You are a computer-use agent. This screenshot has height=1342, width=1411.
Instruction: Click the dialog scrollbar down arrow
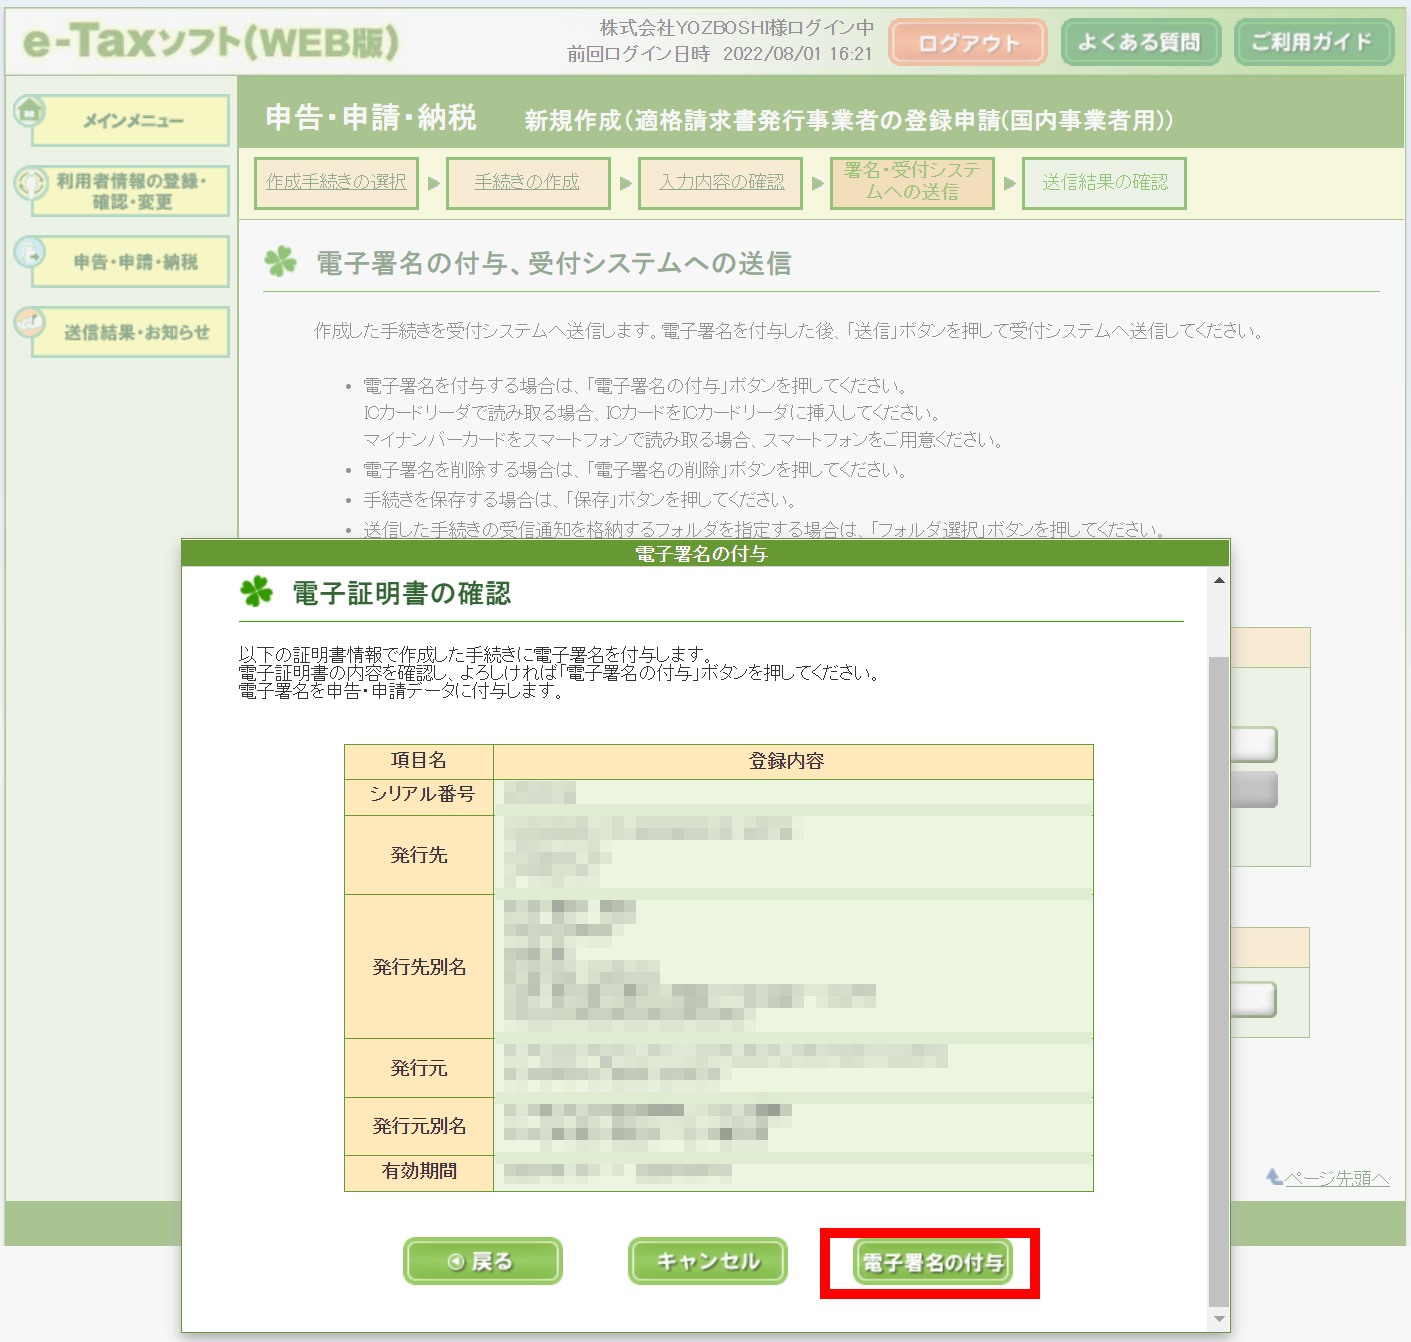[x=1219, y=1319]
